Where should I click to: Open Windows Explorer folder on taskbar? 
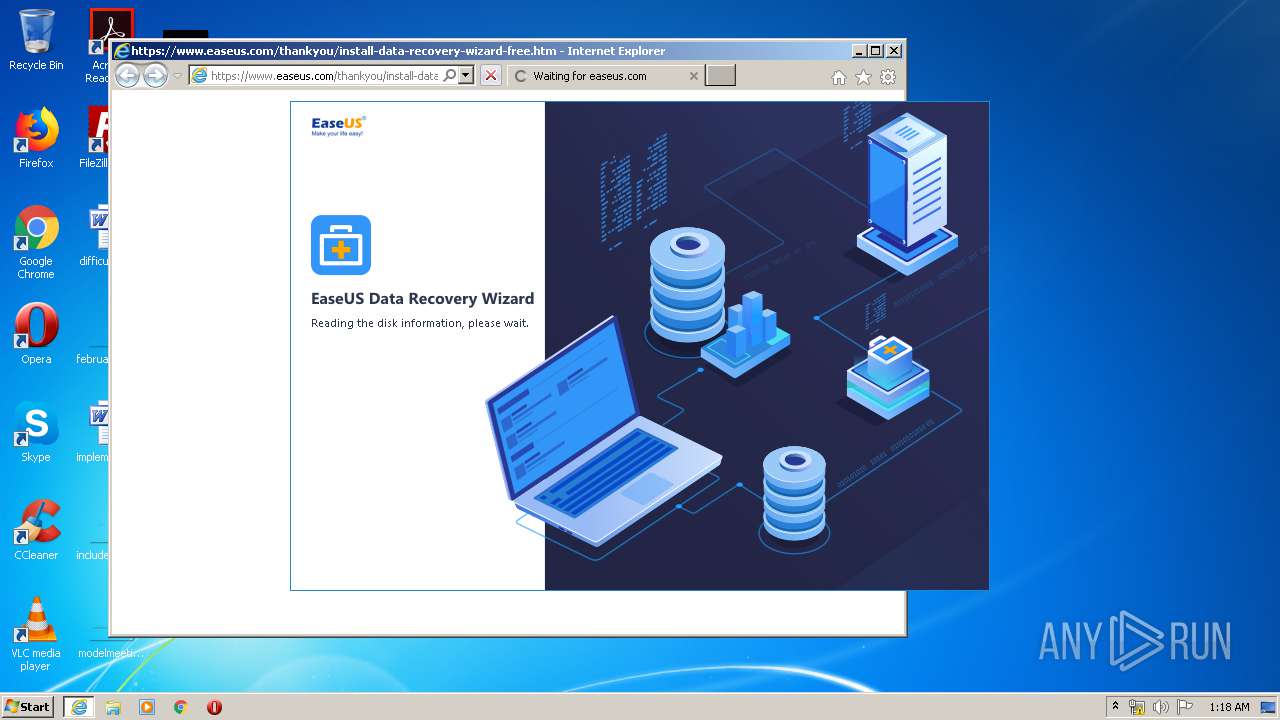pyautogui.click(x=113, y=707)
